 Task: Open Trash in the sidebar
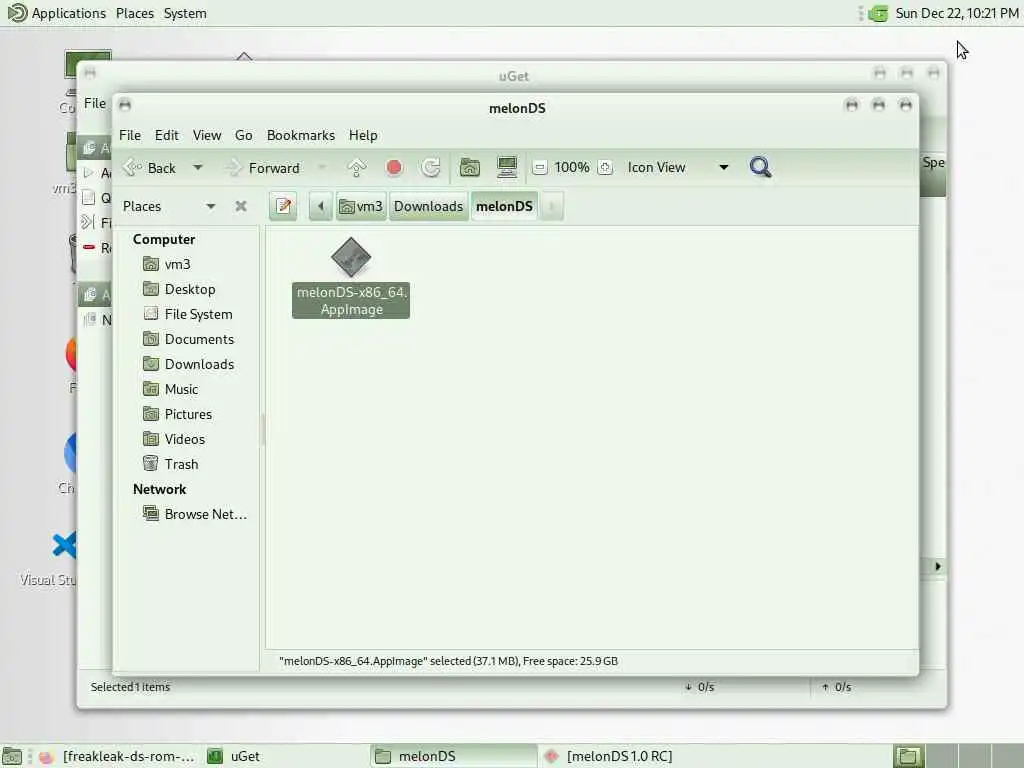pyautogui.click(x=189, y=464)
